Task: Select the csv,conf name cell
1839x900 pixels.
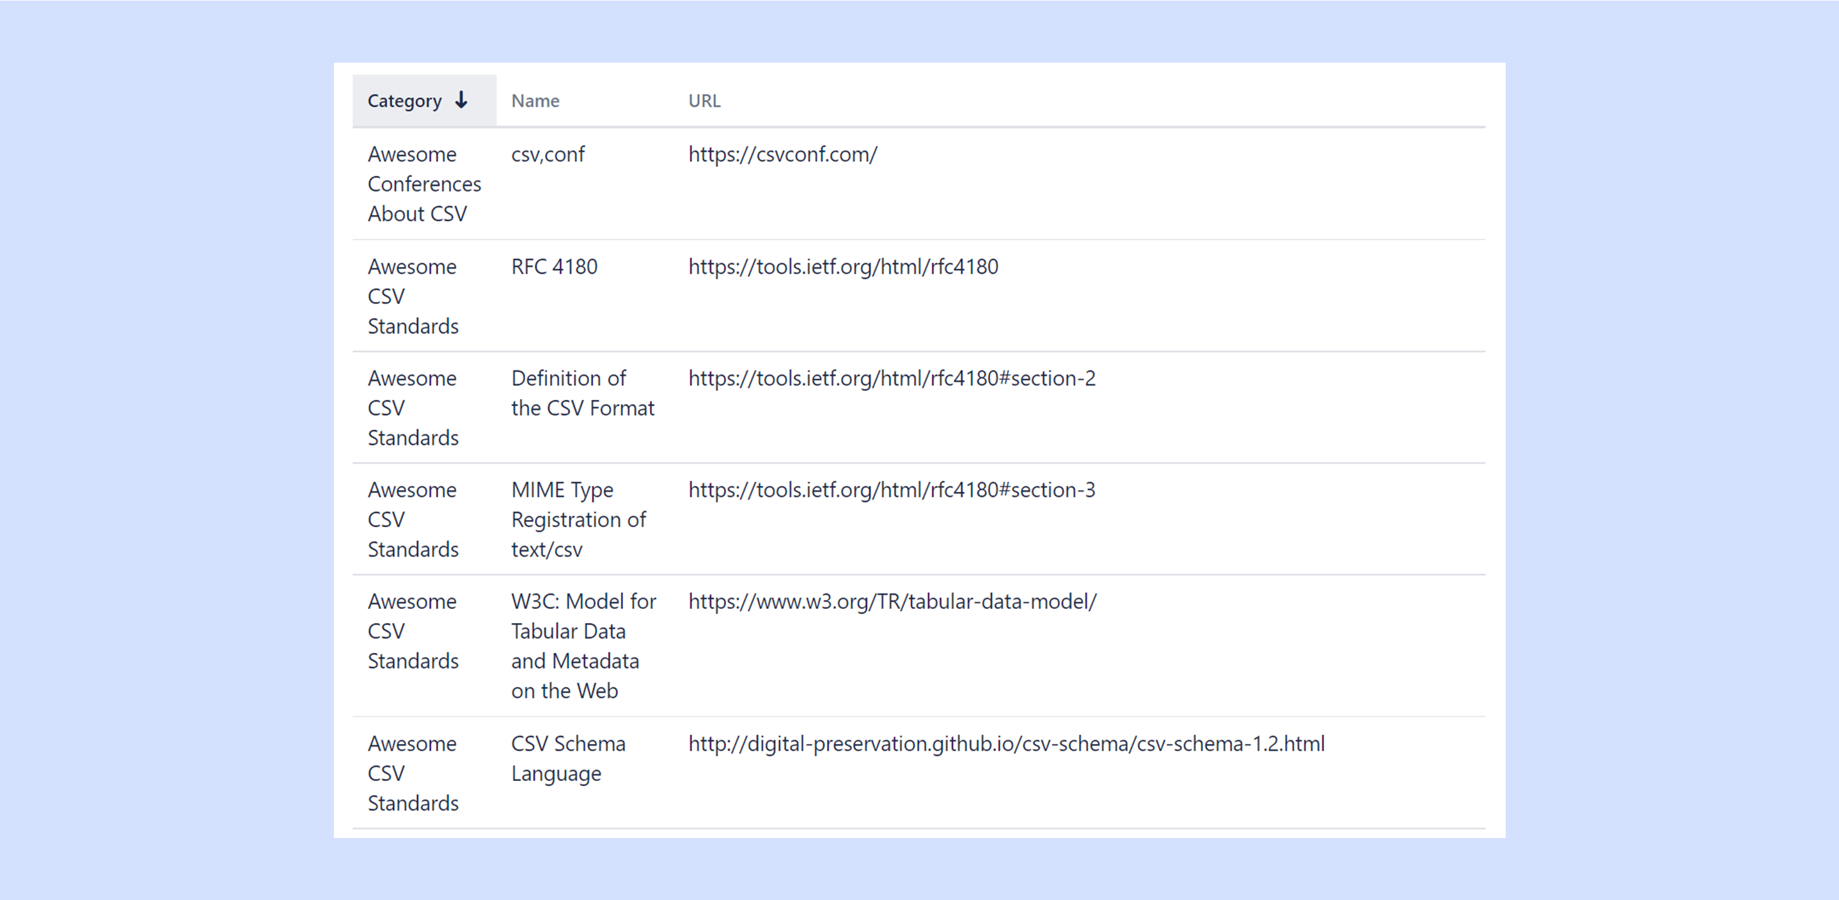Action: coord(548,155)
